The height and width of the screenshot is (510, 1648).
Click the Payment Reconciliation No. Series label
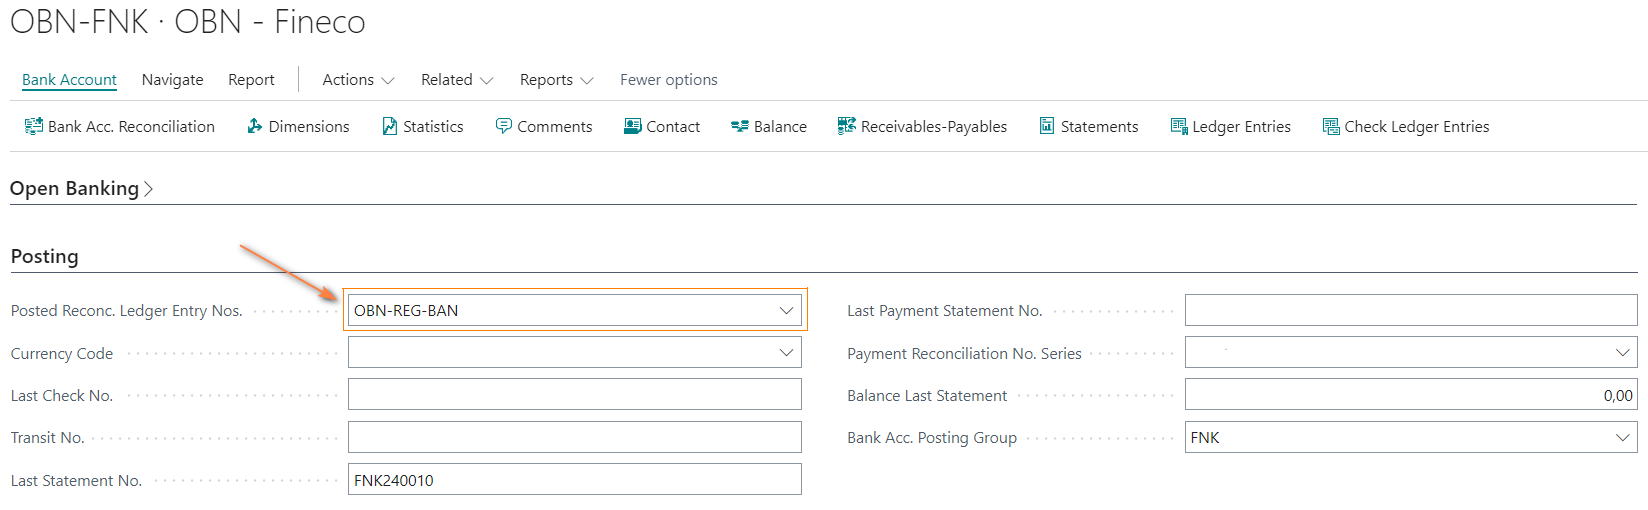coord(964,354)
